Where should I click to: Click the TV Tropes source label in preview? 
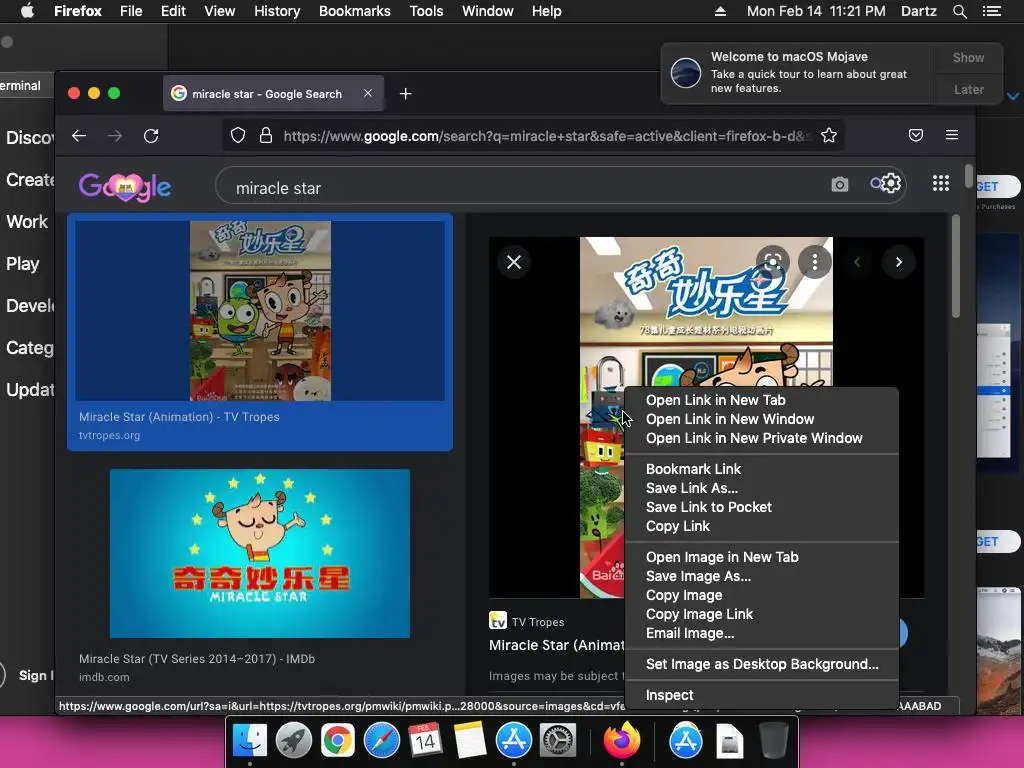tap(538, 622)
